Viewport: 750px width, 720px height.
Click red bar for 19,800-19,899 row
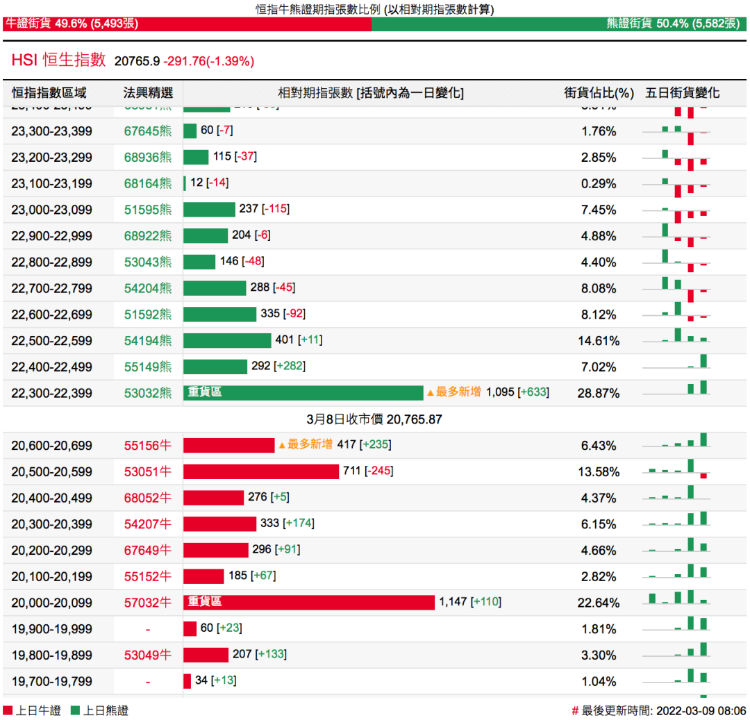tap(206, 655)
